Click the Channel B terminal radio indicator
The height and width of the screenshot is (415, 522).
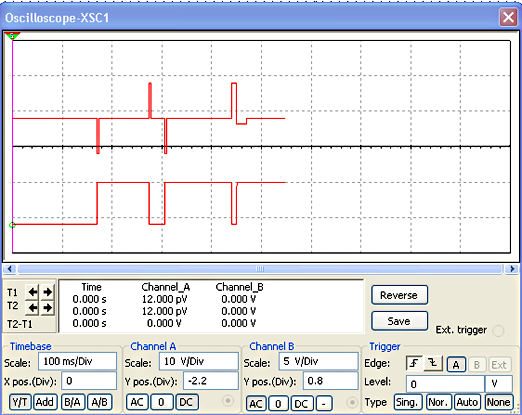(352, 402)
